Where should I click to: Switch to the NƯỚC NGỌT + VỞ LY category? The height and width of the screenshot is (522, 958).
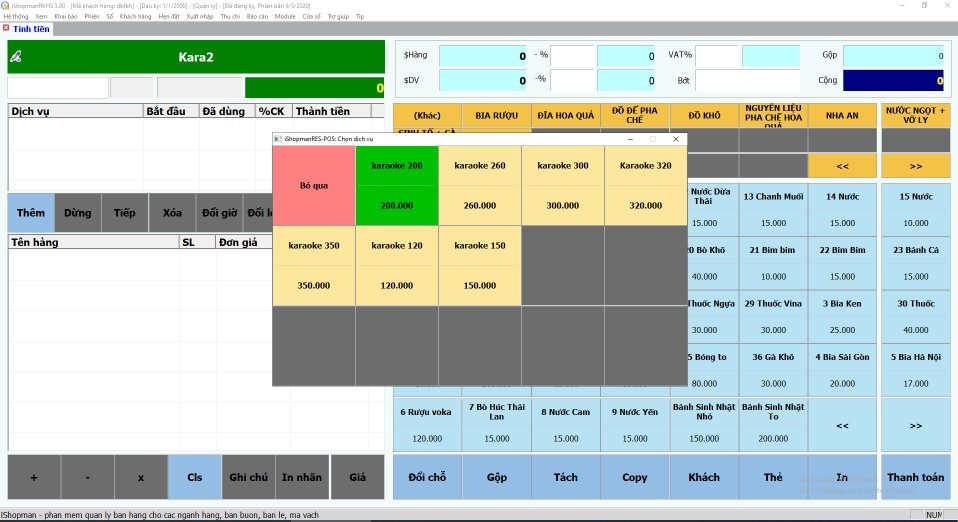[915, 115]
